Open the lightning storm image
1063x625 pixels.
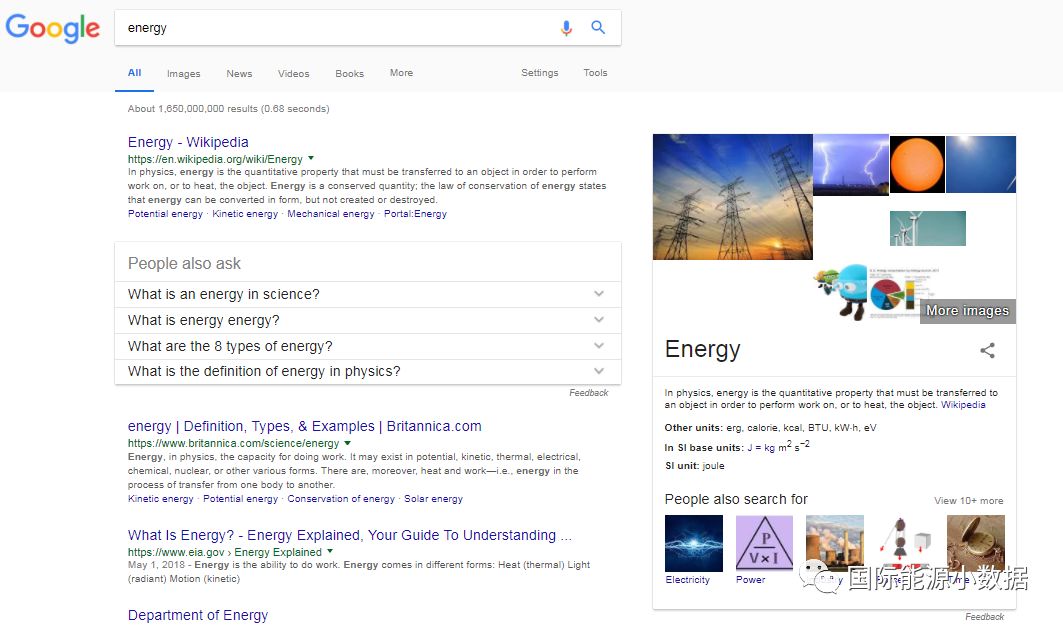[x=851, y=165]
